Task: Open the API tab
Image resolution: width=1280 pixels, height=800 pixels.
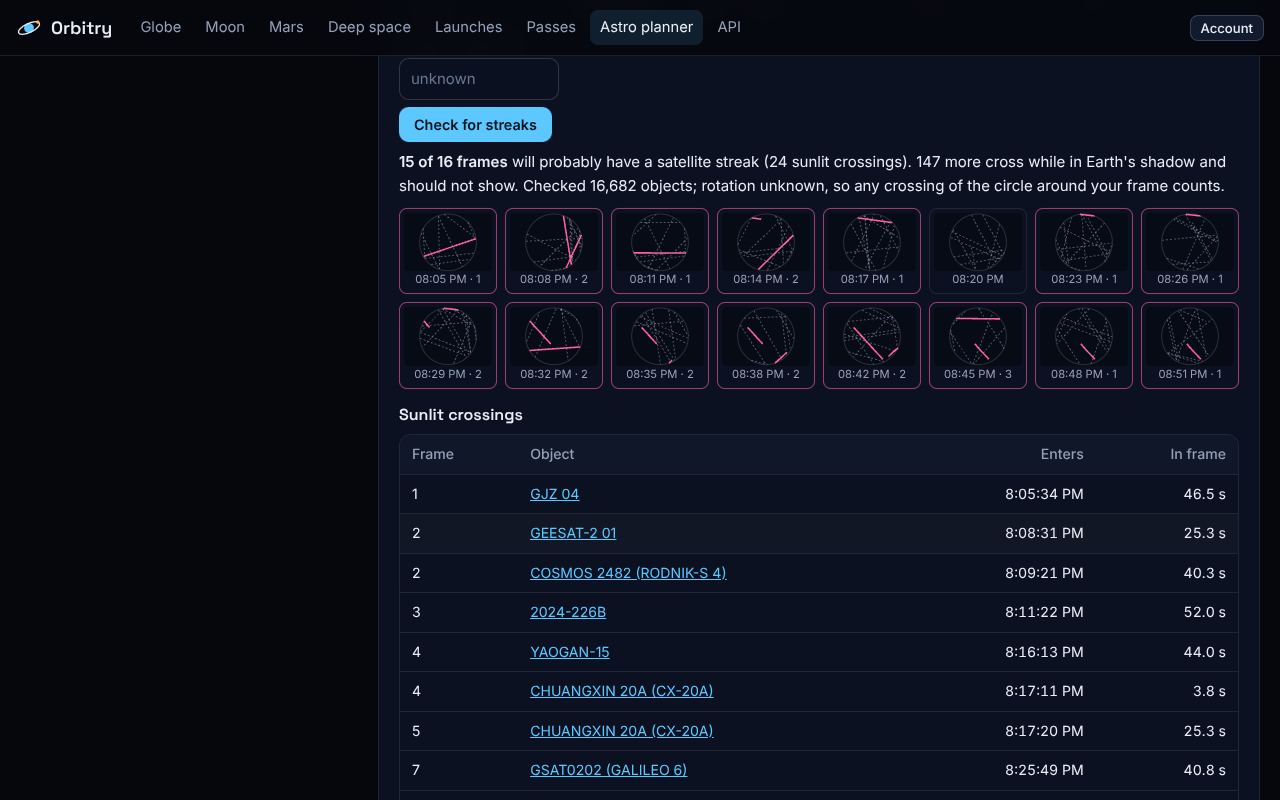Action: tap(729, 27)
